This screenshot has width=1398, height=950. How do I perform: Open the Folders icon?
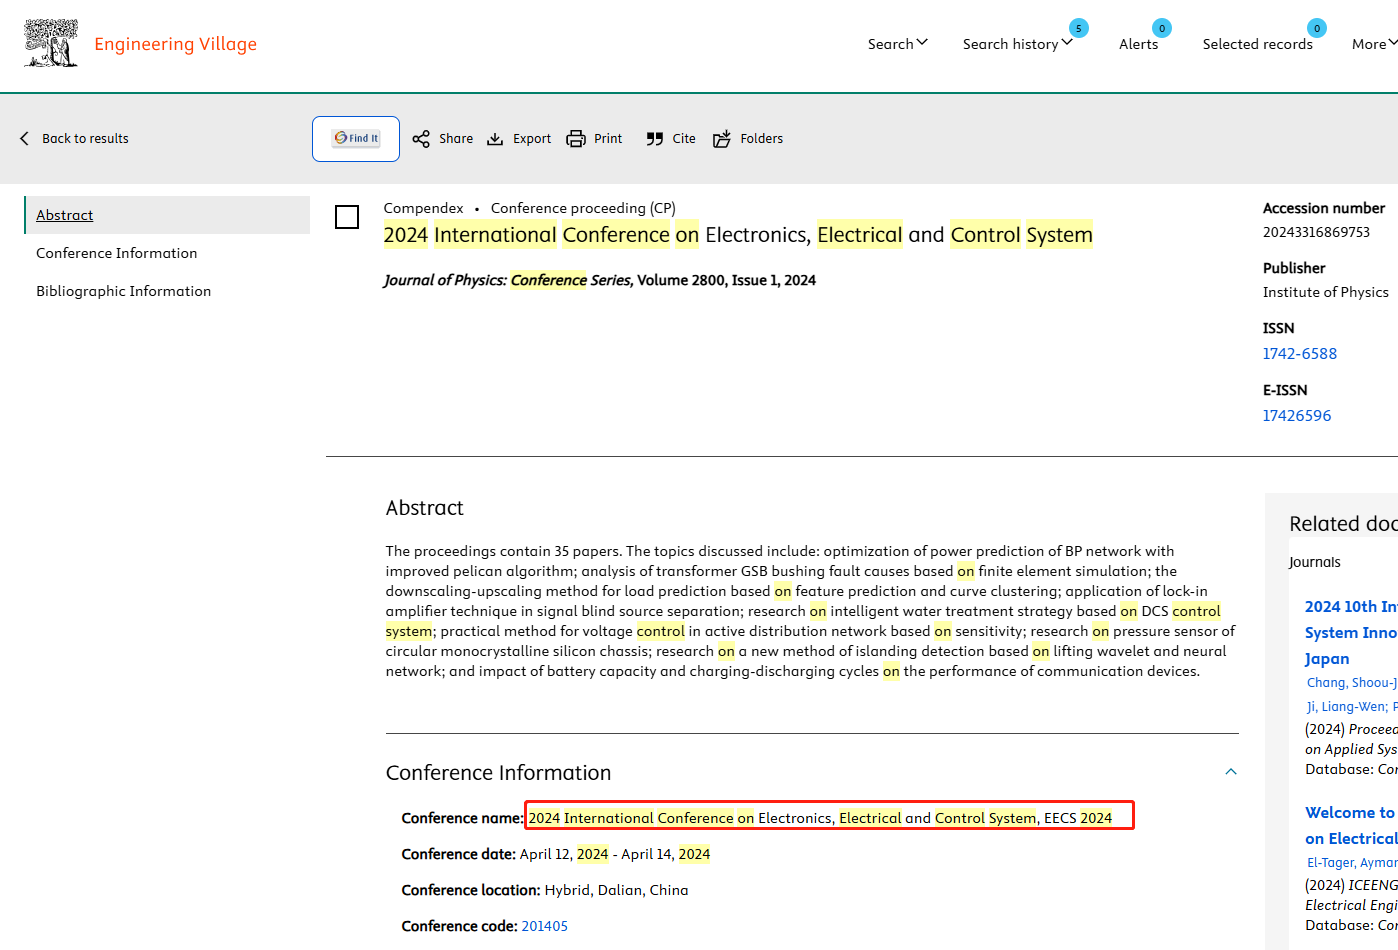pos(722,139)
